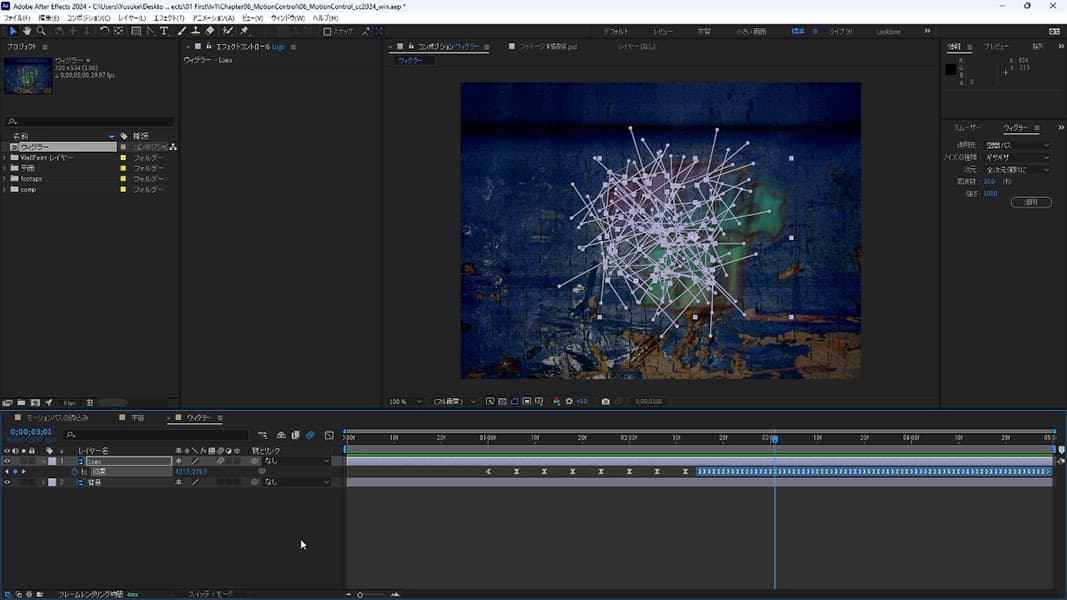Take a snapshot with the camera icon
This screenshot has width=1067, height=600.
point(605,402)
